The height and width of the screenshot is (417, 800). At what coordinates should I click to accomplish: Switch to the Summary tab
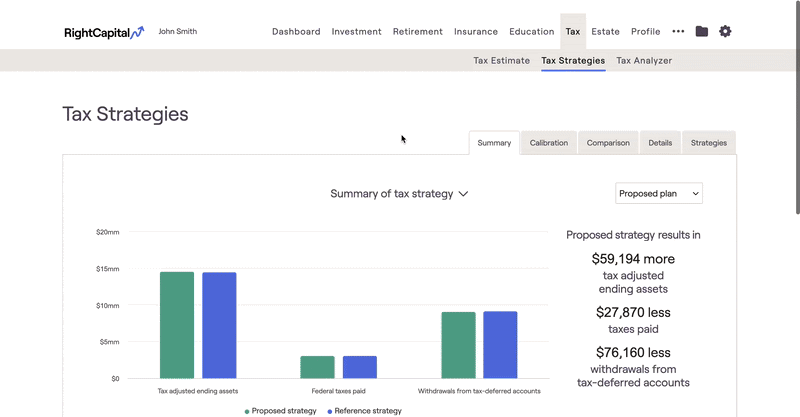(x=494, y=143)
